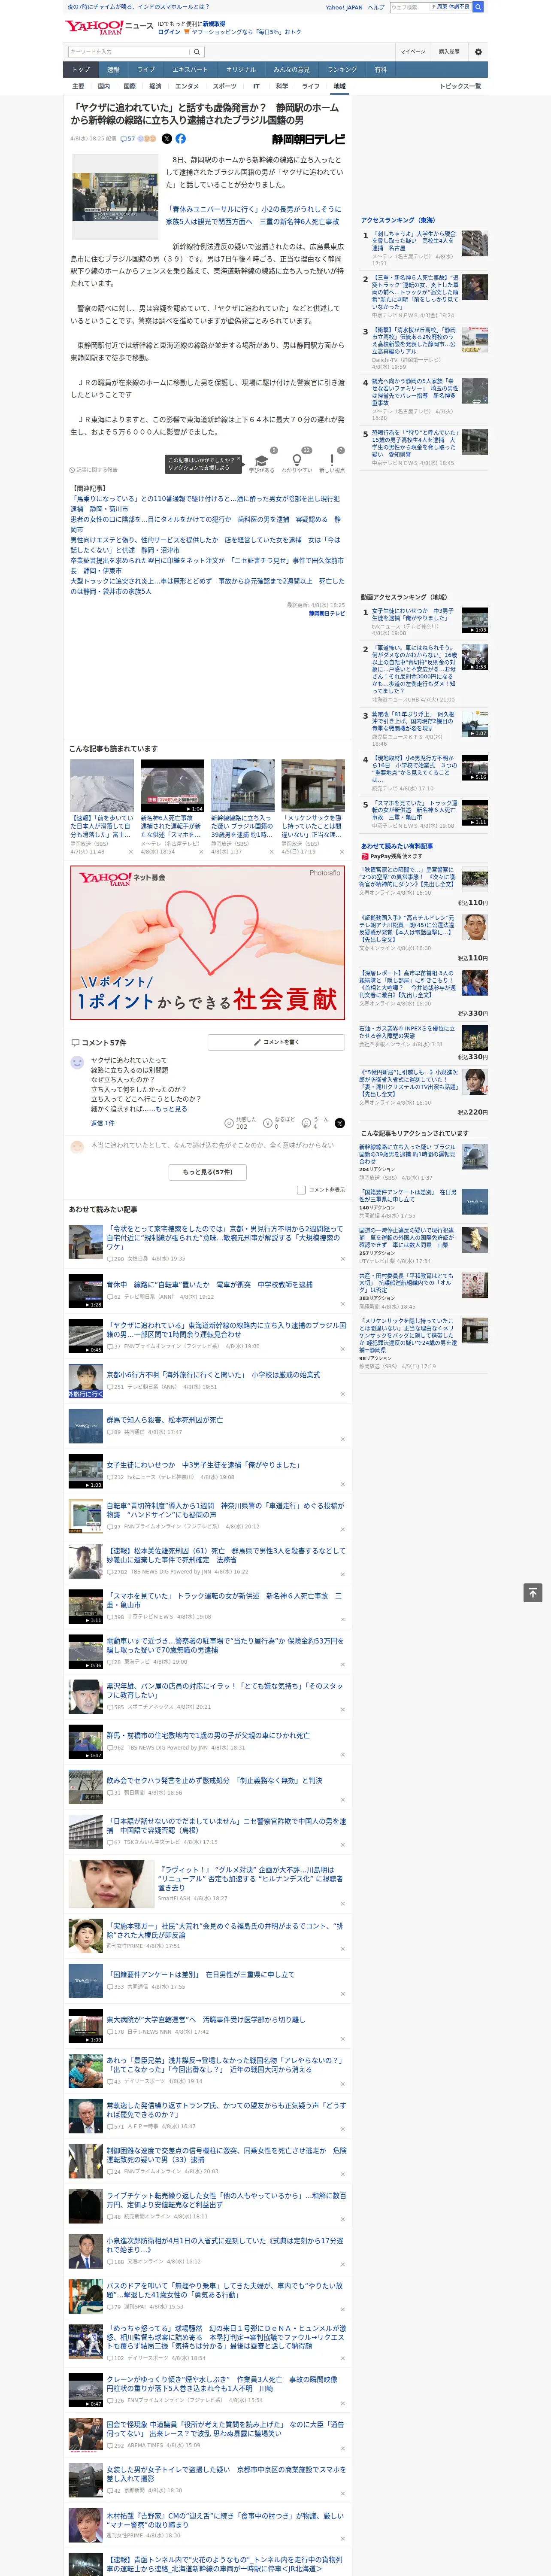Image resolution: width=551 pixels, height=2576 pixels.
Task: Open the settings gear icon
Action: tap(478, 52)
